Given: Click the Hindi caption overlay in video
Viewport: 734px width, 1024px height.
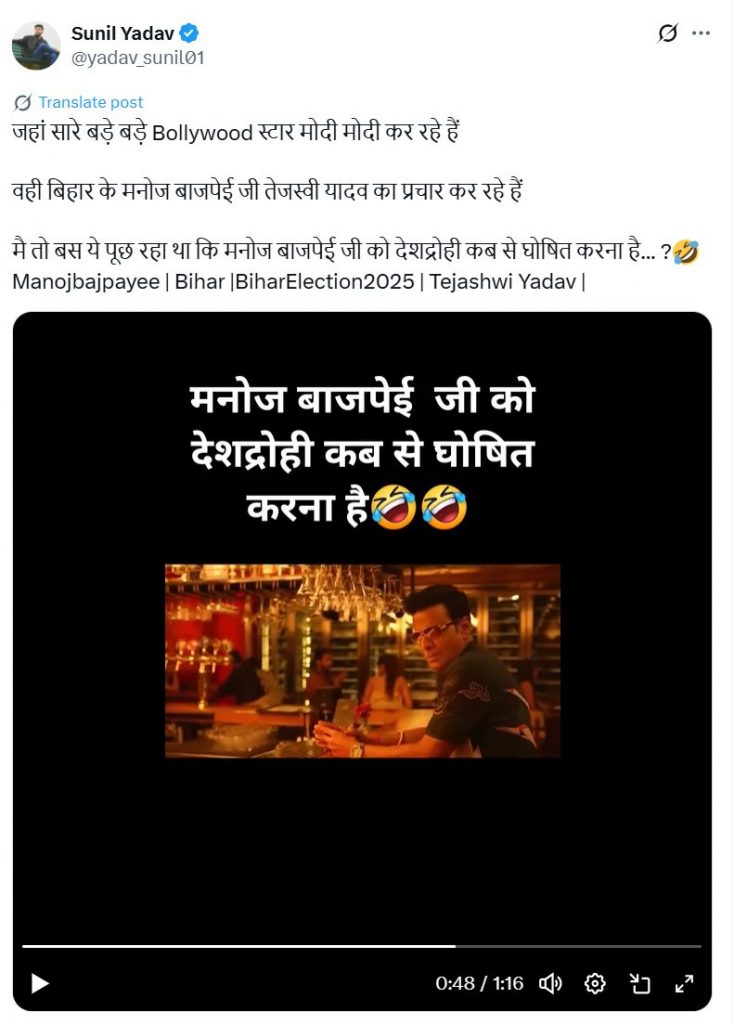Looking at the screenshot, I should [x=362, y=453].
